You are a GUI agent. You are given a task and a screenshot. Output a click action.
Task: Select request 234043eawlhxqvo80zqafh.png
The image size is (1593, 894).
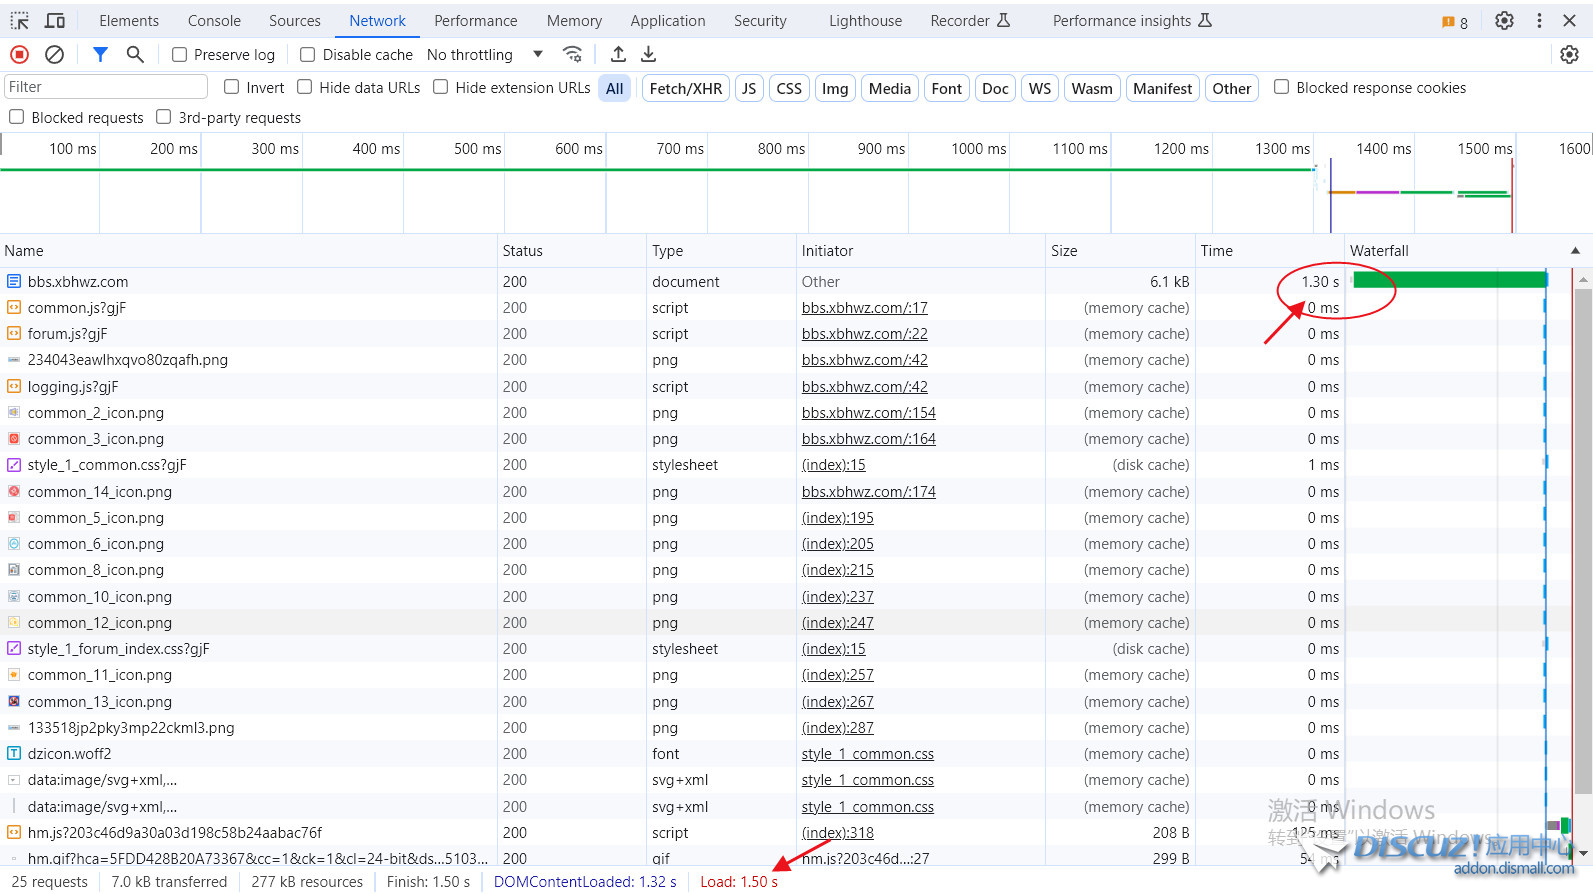coord(128,360)
